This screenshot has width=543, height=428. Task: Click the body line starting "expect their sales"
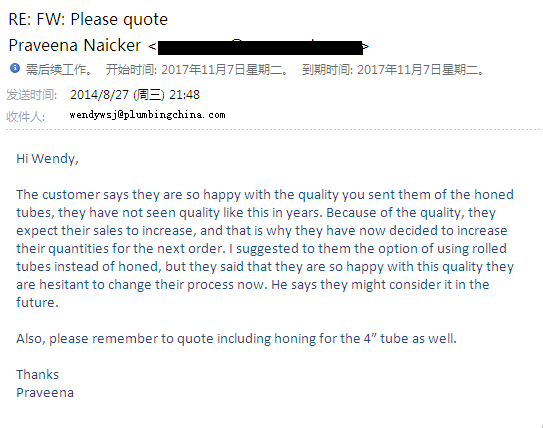tap(262, 231)
